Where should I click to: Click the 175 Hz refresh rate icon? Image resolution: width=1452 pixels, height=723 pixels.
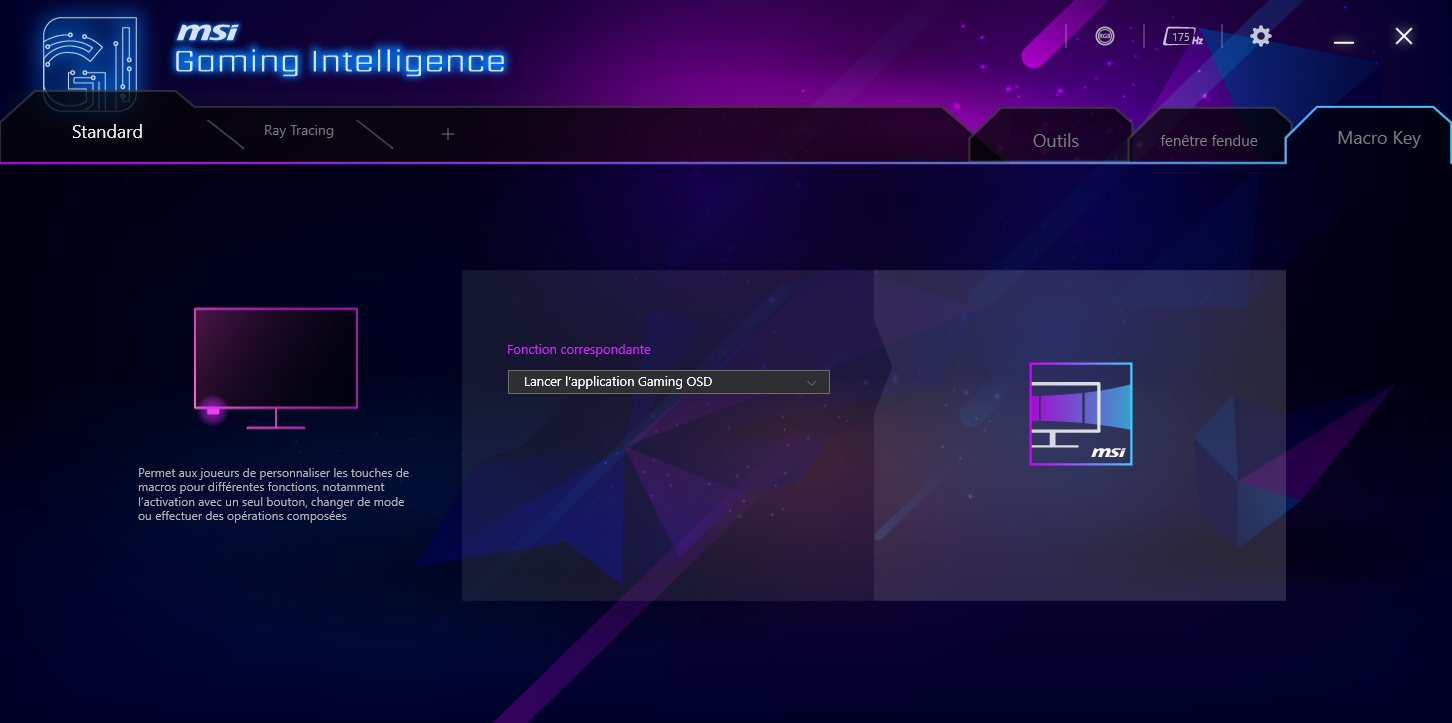point(1183,37)
